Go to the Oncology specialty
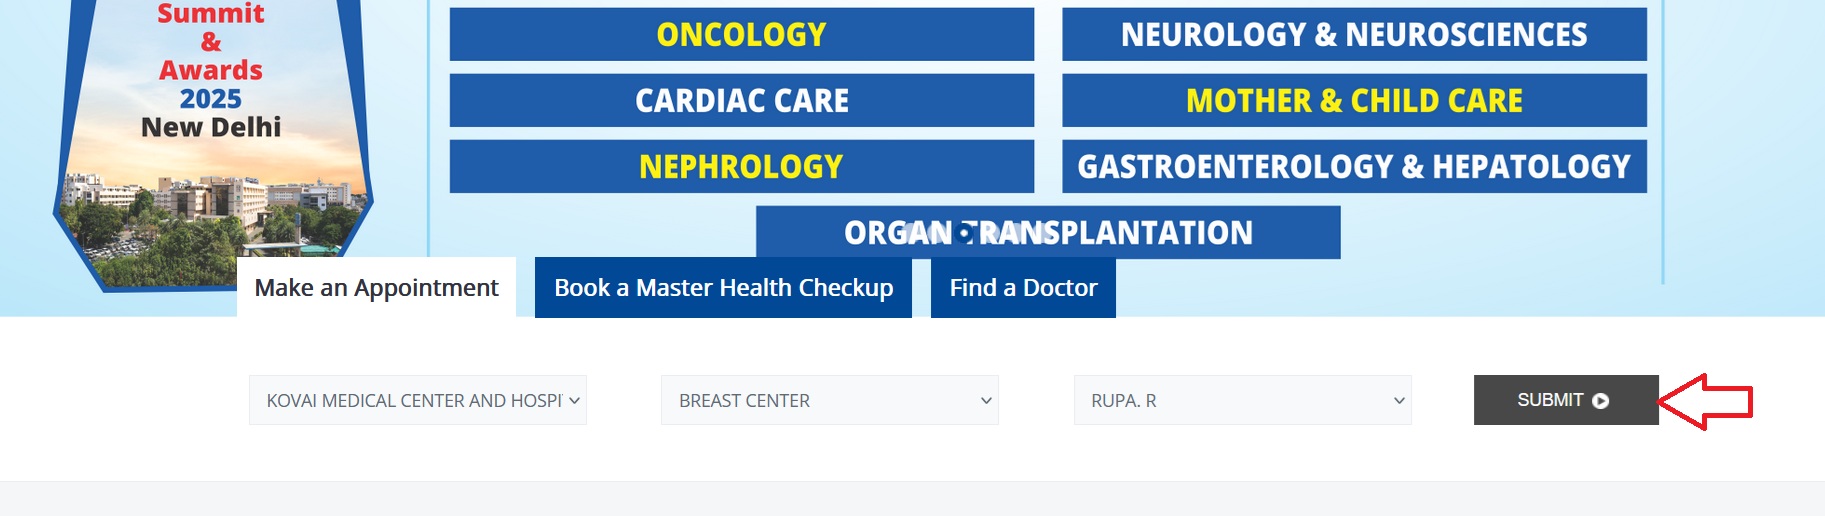Viewport: 1825px width, 516px height. (x=741, y=35)
